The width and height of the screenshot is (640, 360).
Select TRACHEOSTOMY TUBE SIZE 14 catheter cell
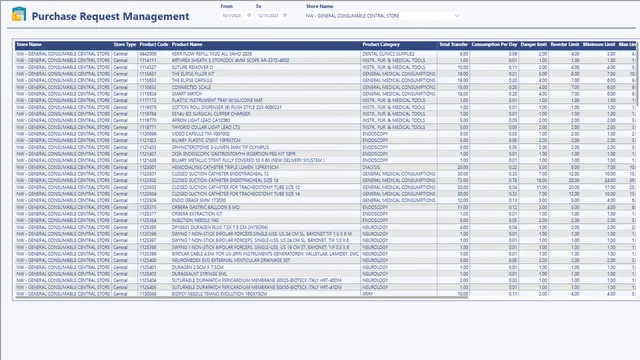tap(236, 194)
